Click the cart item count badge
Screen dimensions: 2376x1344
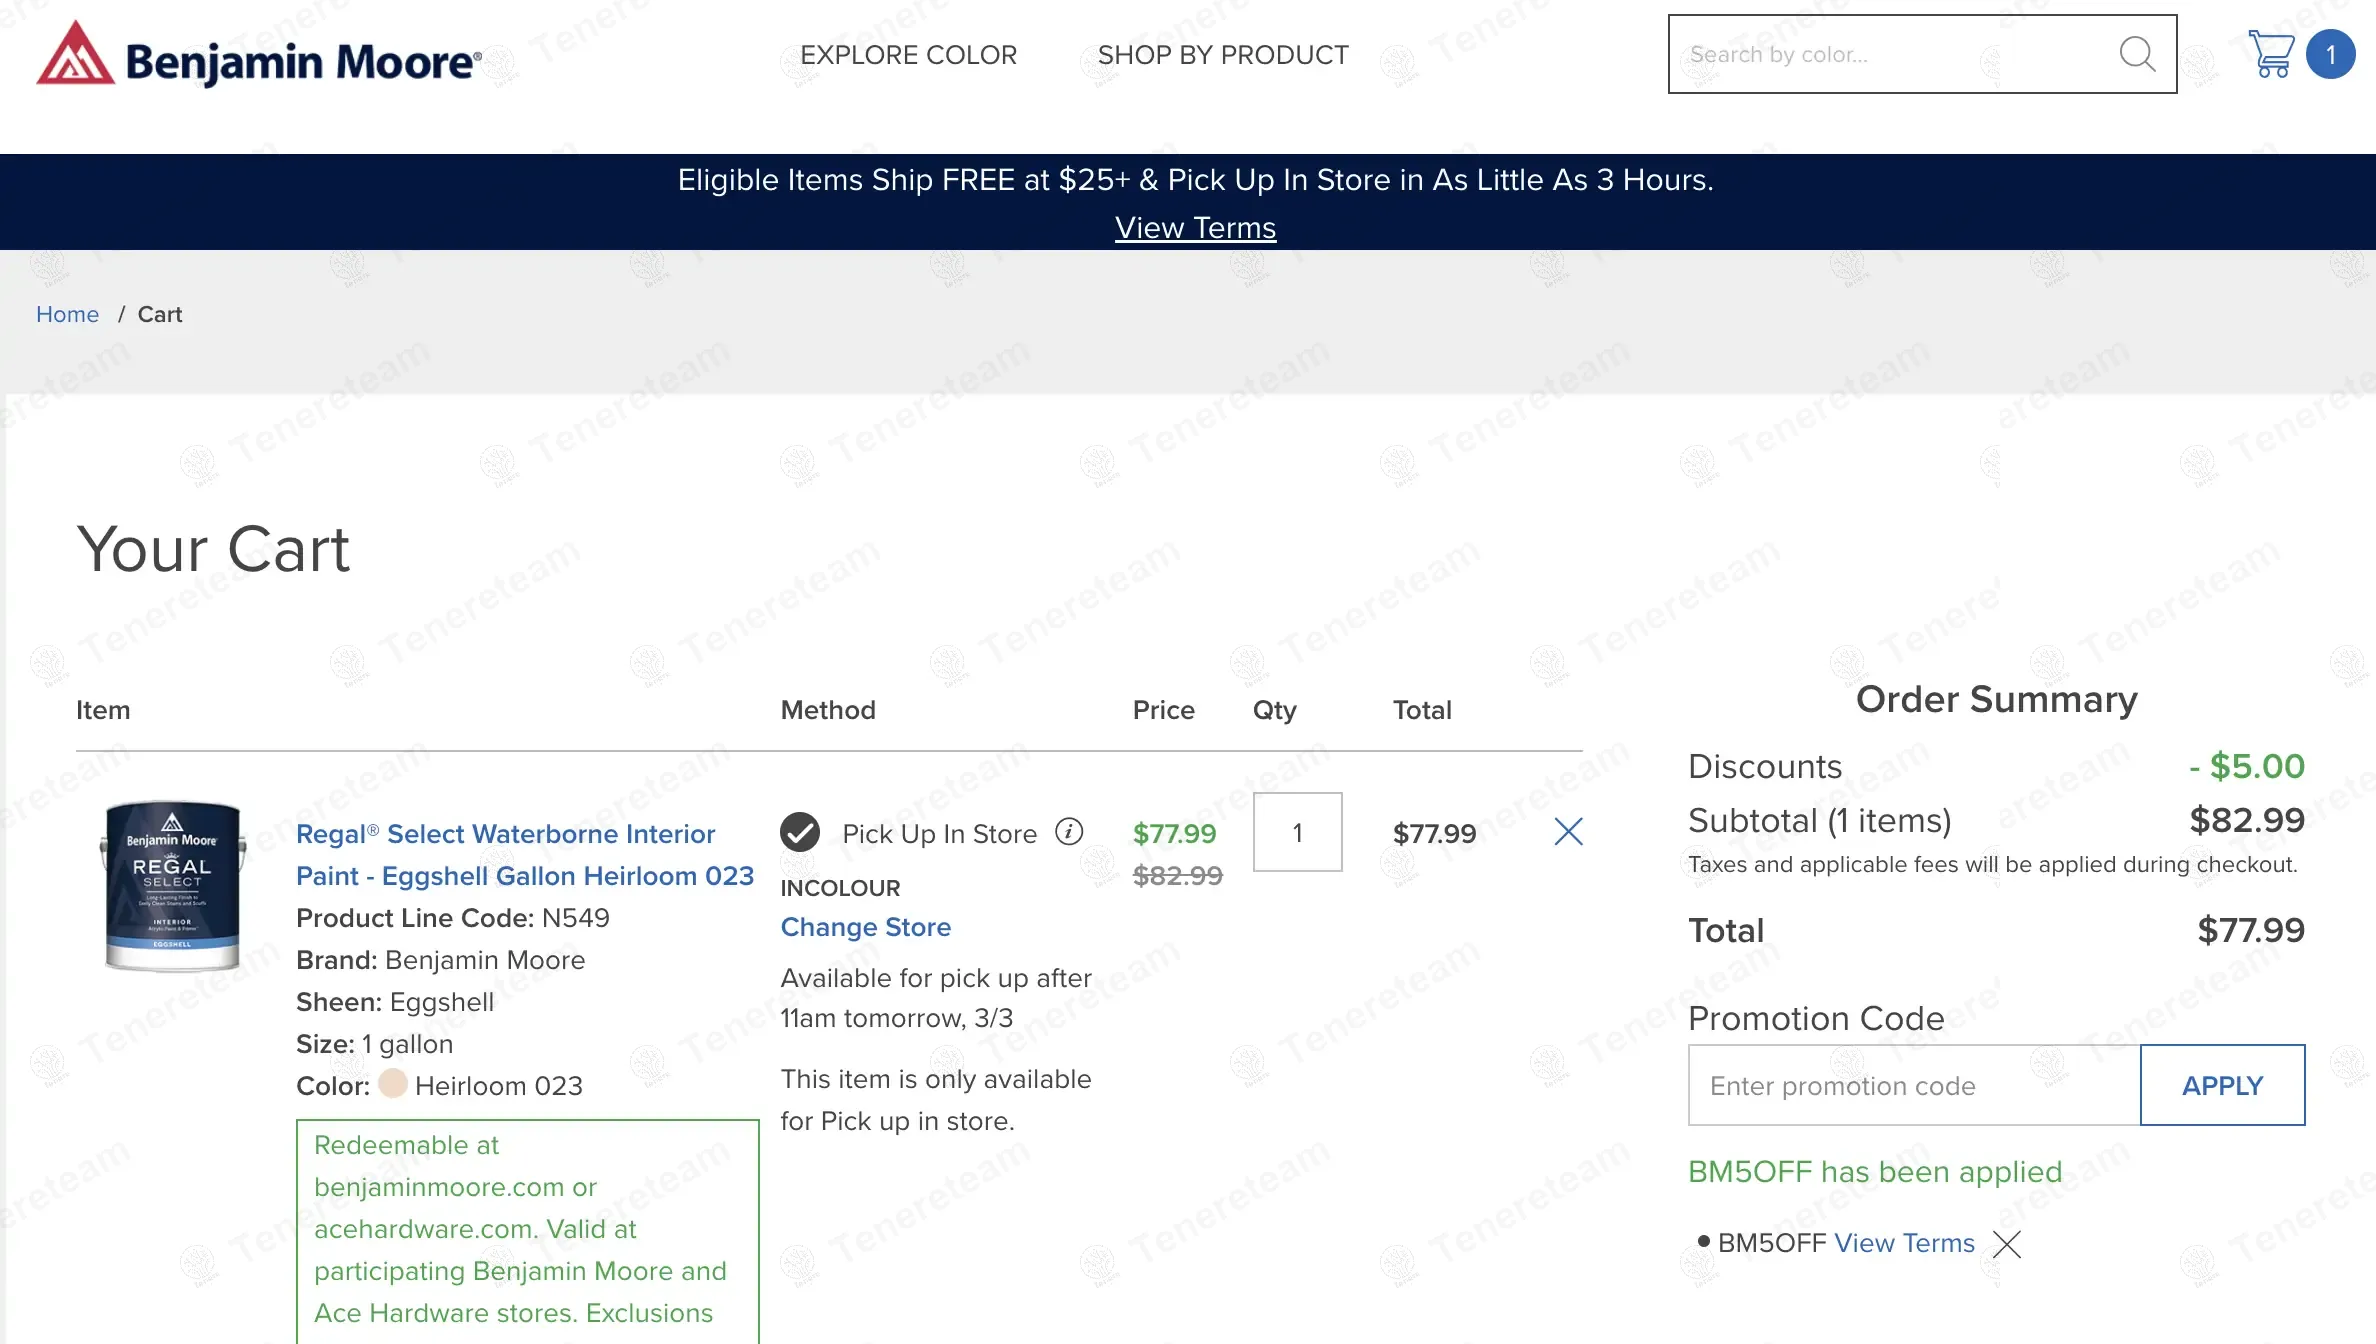coord(2330,54)
